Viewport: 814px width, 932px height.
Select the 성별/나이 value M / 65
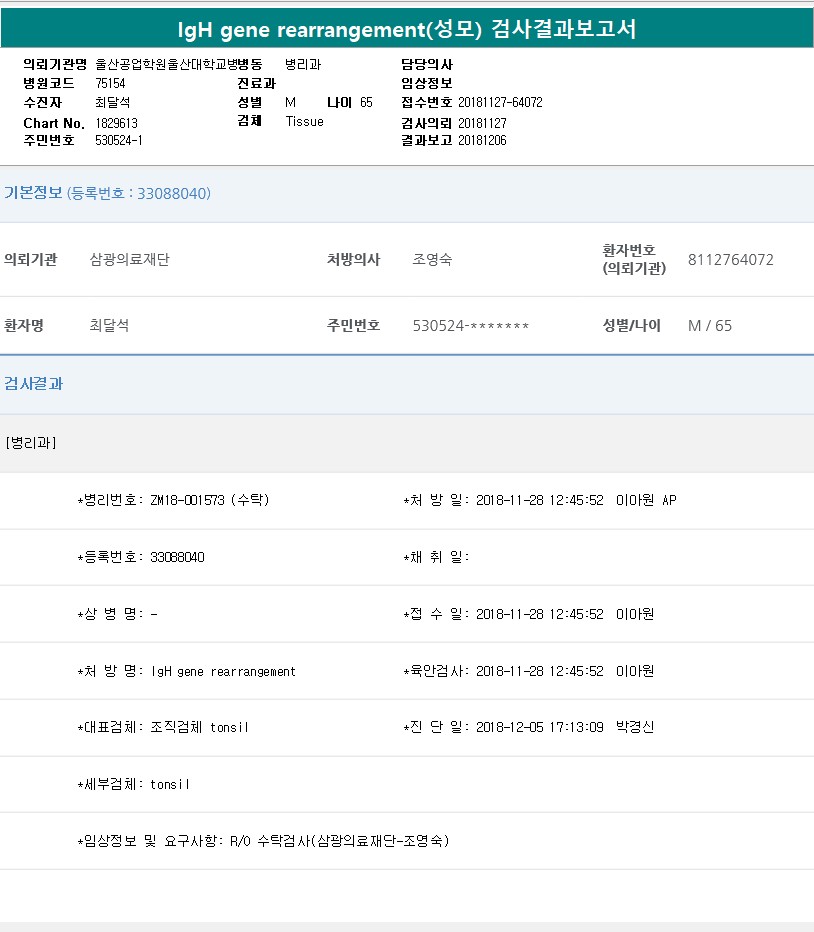[x=709, y=326]
